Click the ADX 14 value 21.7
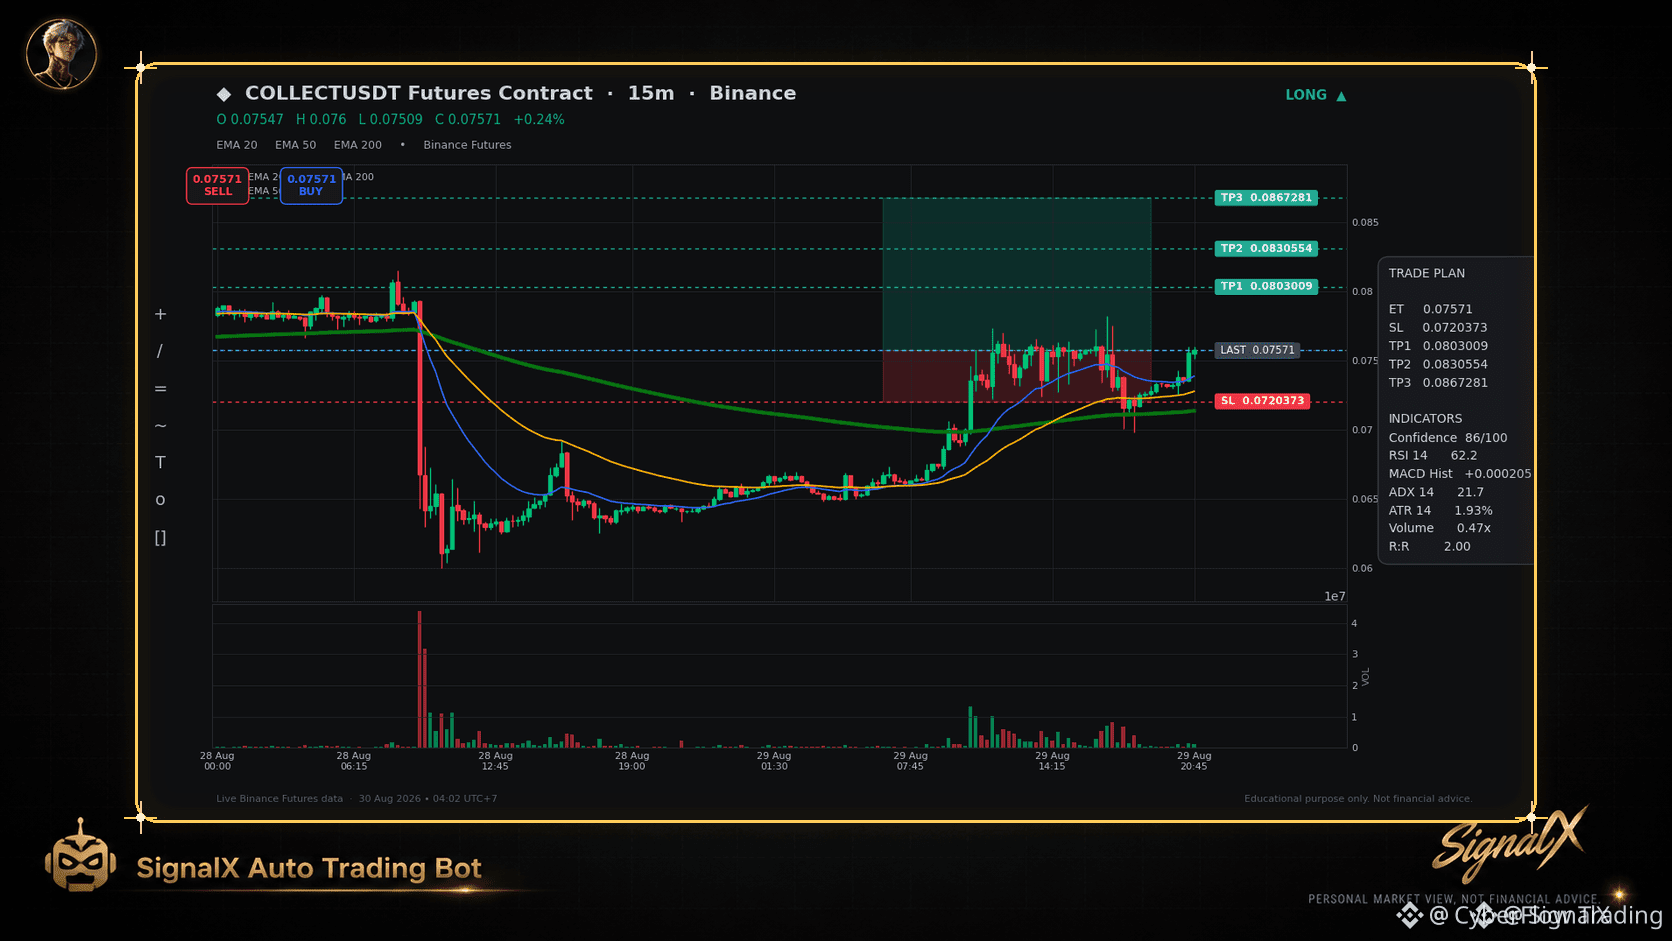 [1470, 492]
